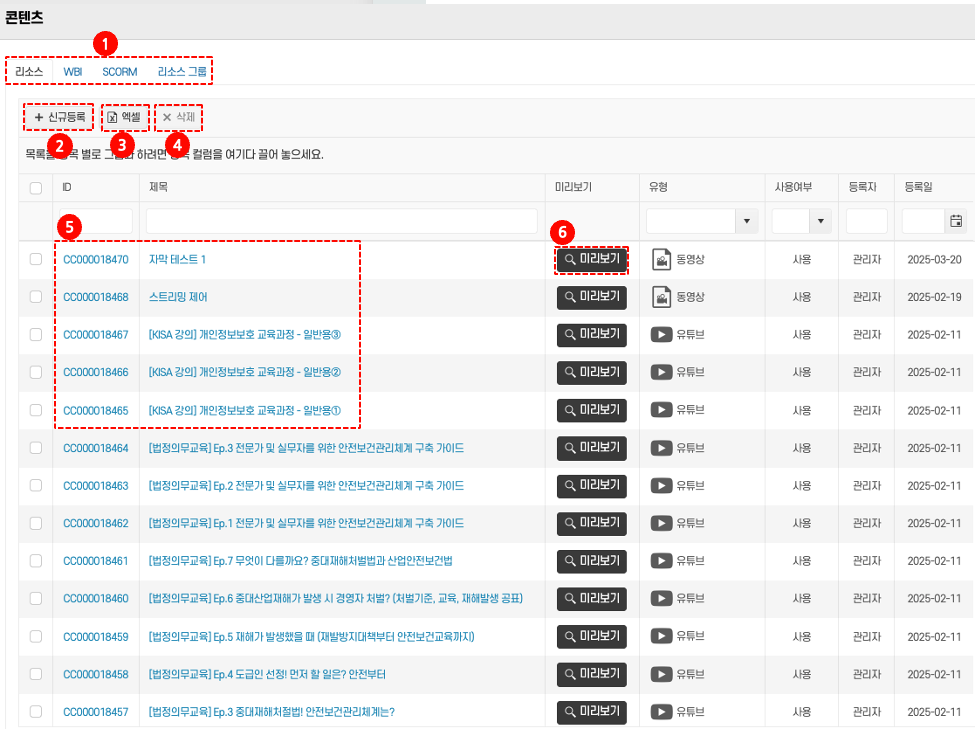This screenshot has height=729, width=975.
Task: Click the YouTube icon in row CC000018460
Action: pyautogui.click(x=661, y=599)
